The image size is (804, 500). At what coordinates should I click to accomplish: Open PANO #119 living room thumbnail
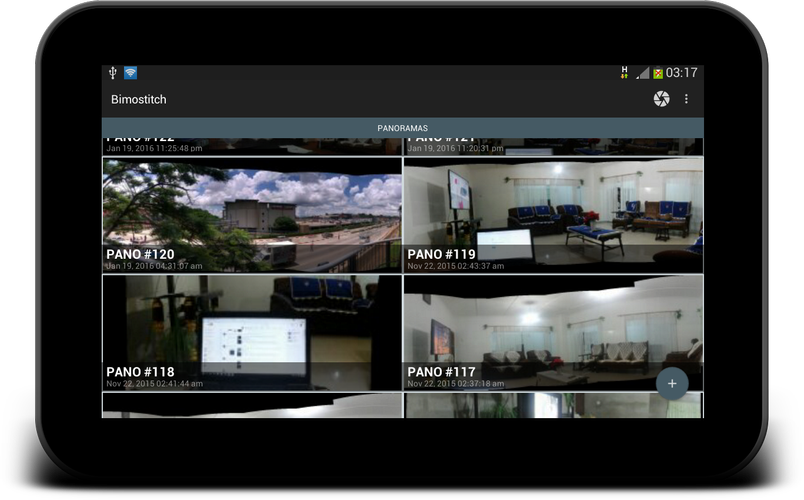pos(553,215)
